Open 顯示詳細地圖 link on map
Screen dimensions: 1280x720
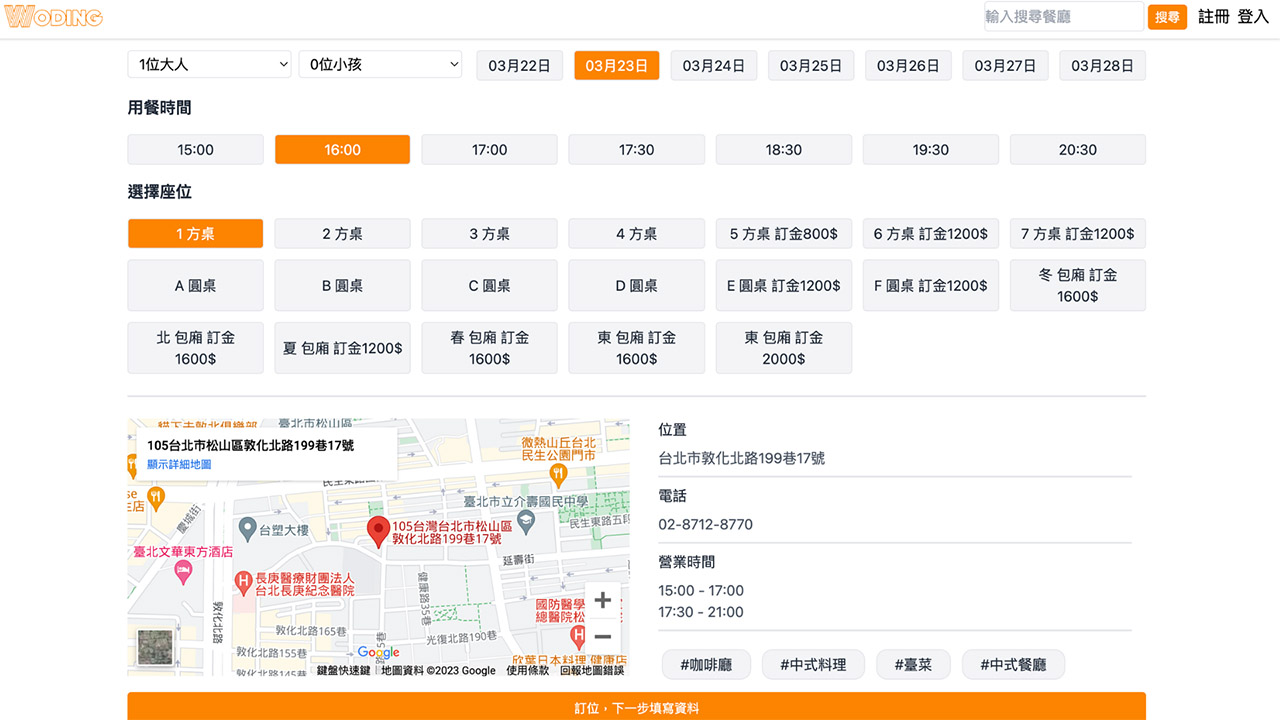(179, 464)
